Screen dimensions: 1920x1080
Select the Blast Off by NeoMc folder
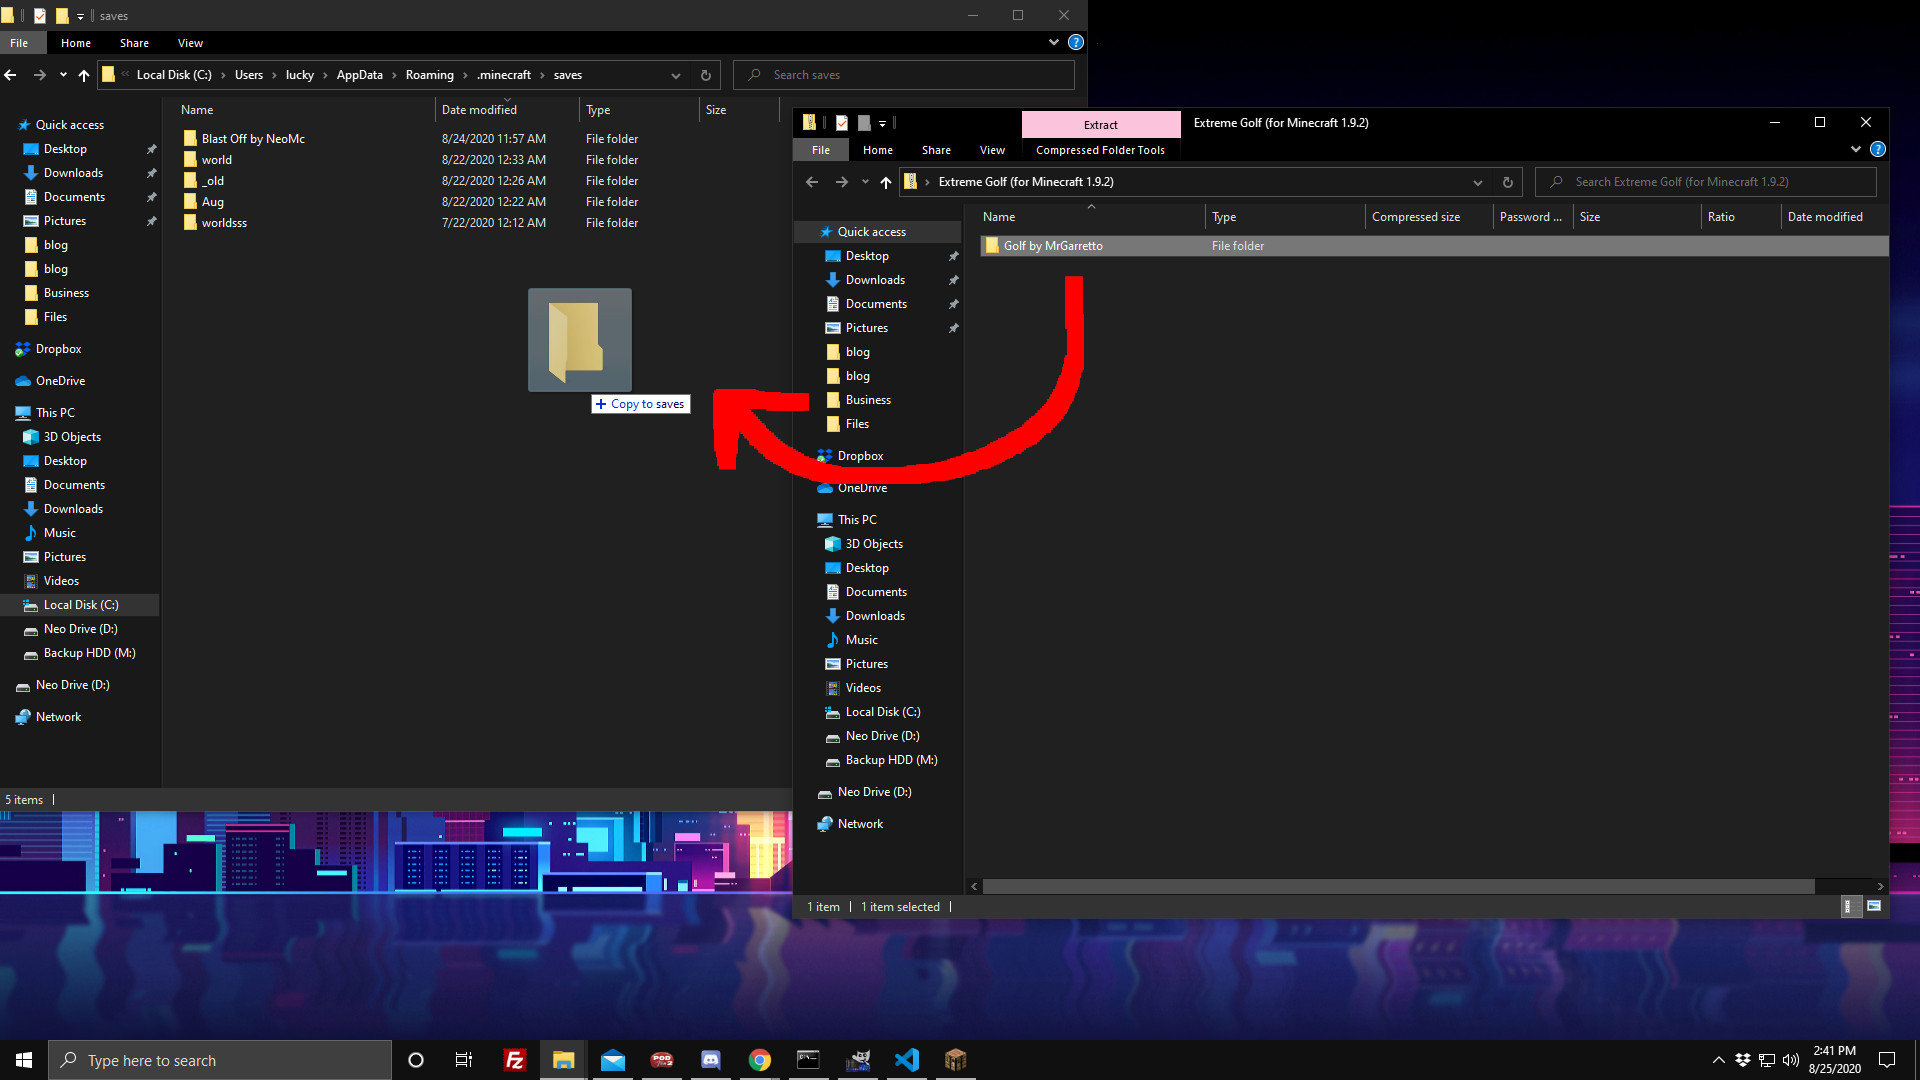tap(253, 139)
